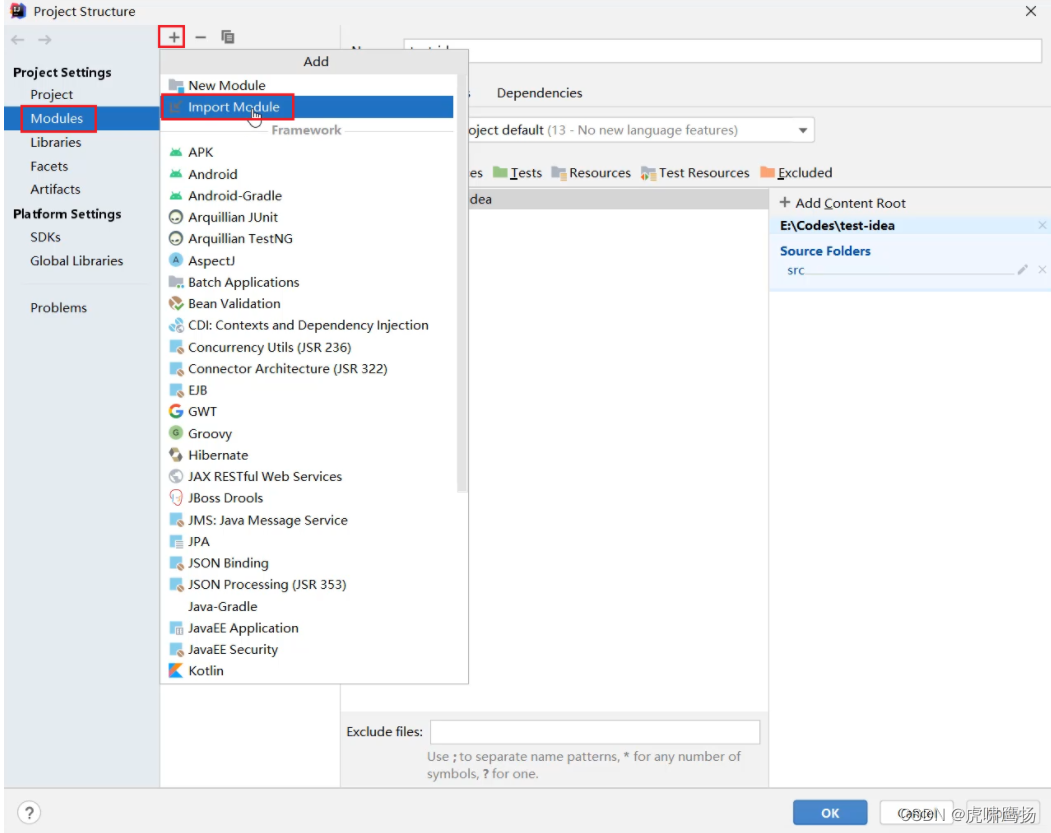The width and height of the screenshot is (1051, 833).
Task: Click the pencil edit icon for src
Action: coord(1022,269)
